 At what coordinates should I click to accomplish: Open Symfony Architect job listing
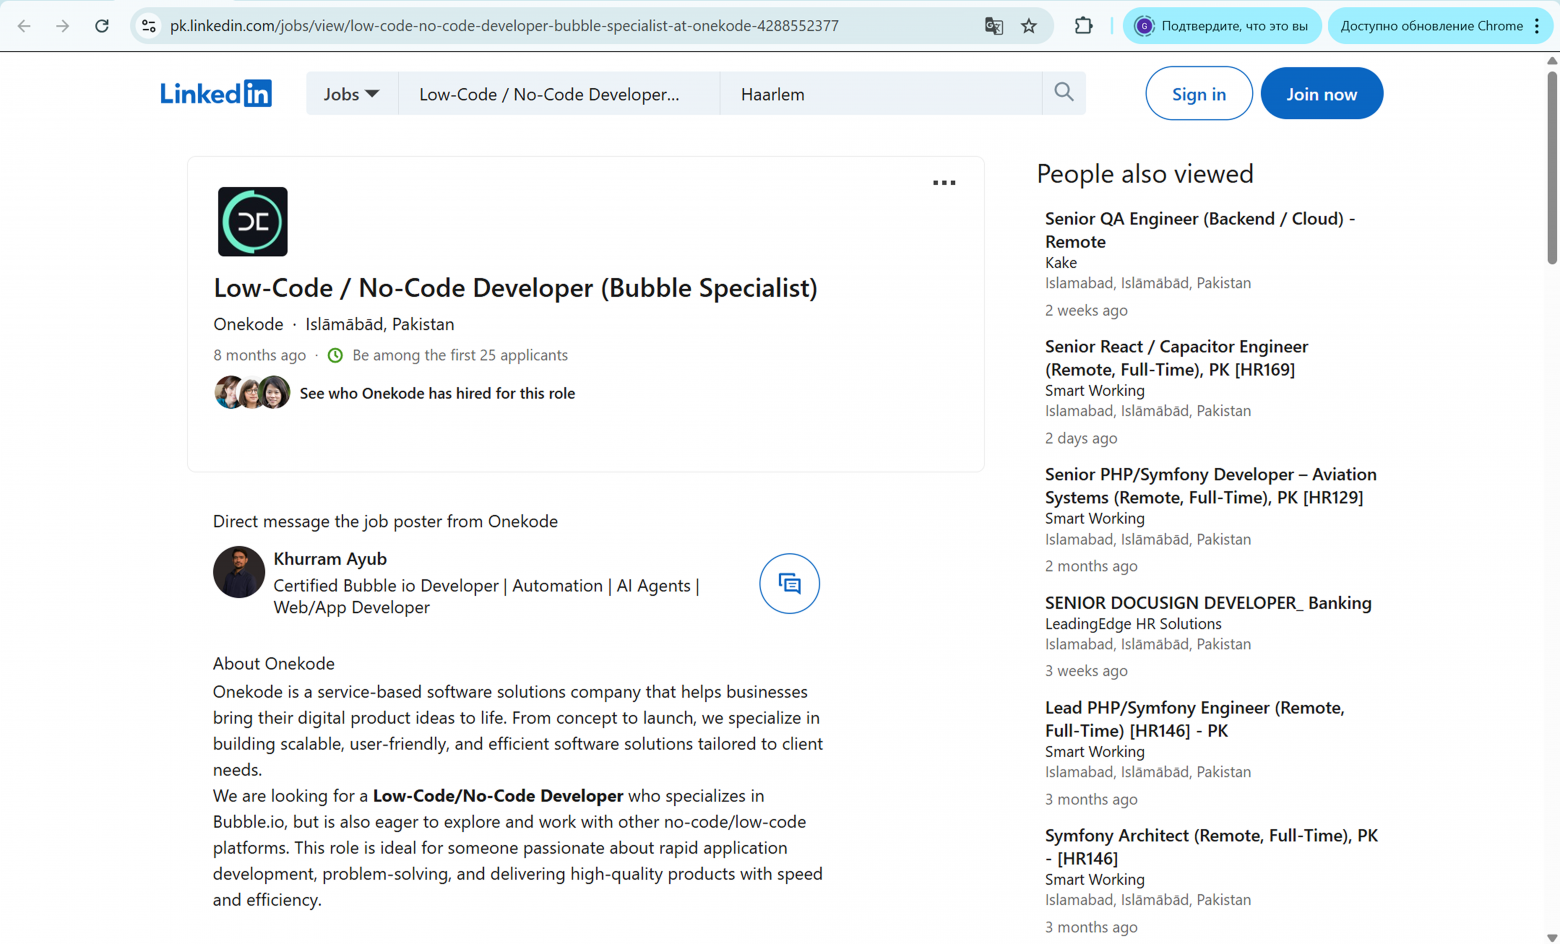[x=1211, y=847]
